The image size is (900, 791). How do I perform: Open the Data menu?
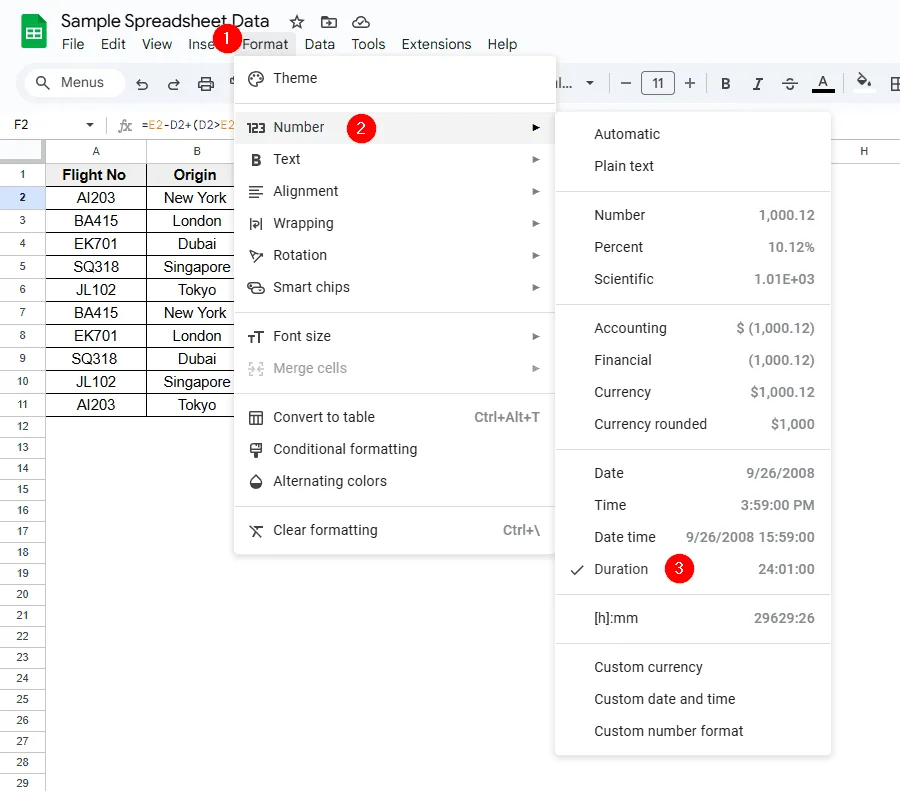tap(320, 44)
